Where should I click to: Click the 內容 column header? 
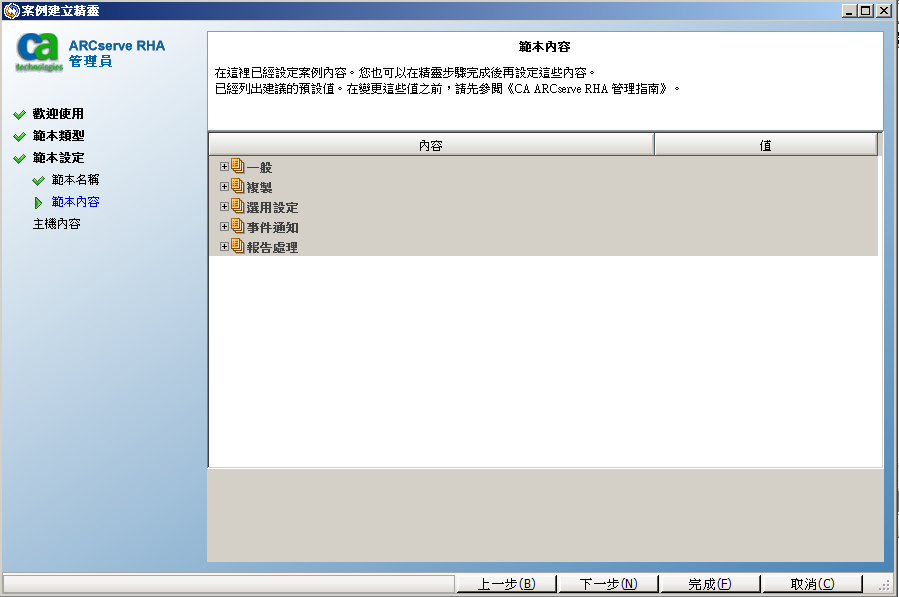point(431,145)
